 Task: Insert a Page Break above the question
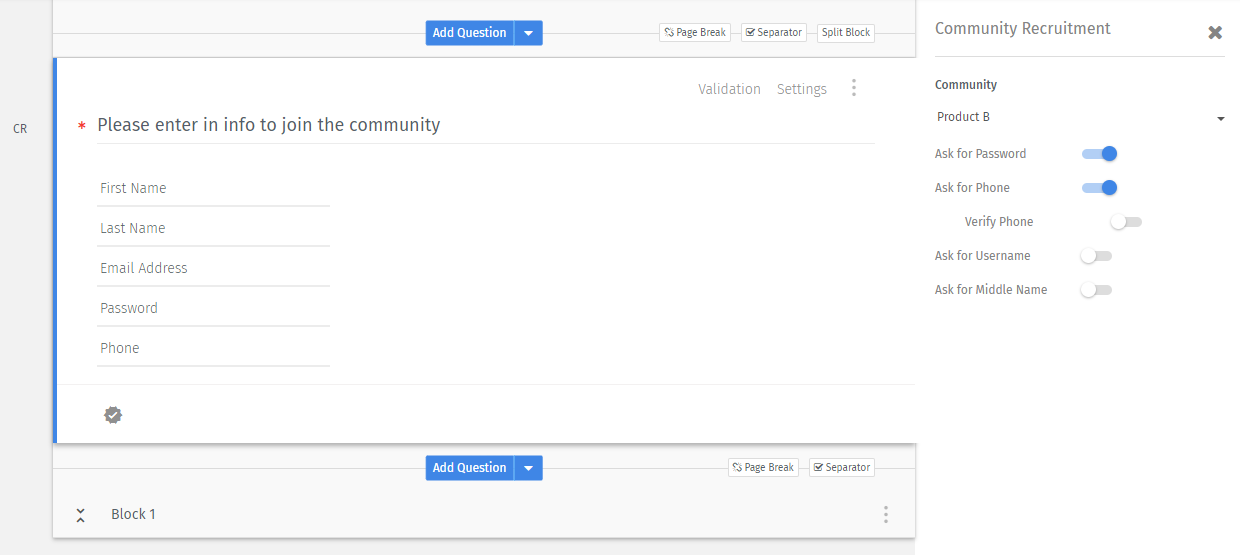point(695,33)
